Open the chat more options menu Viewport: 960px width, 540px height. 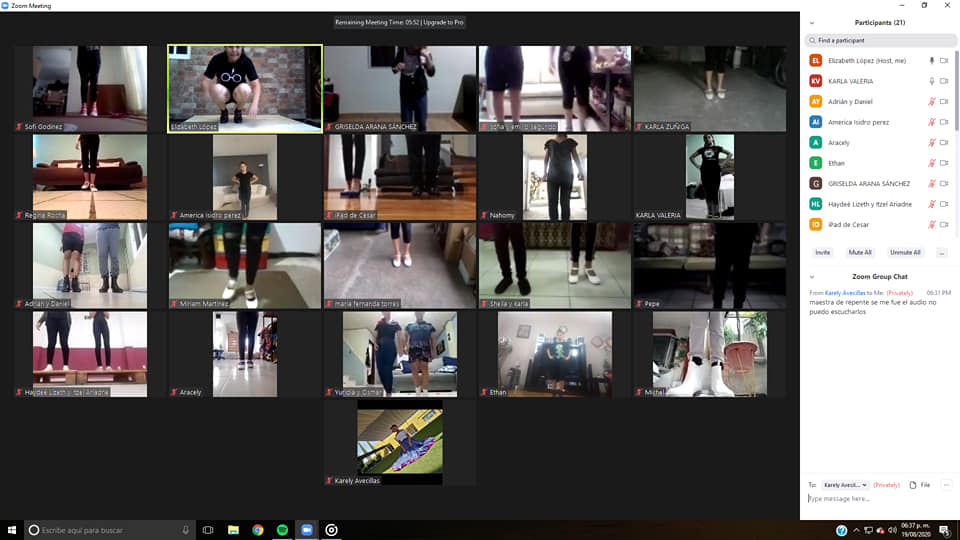click(x=946, y=485)
